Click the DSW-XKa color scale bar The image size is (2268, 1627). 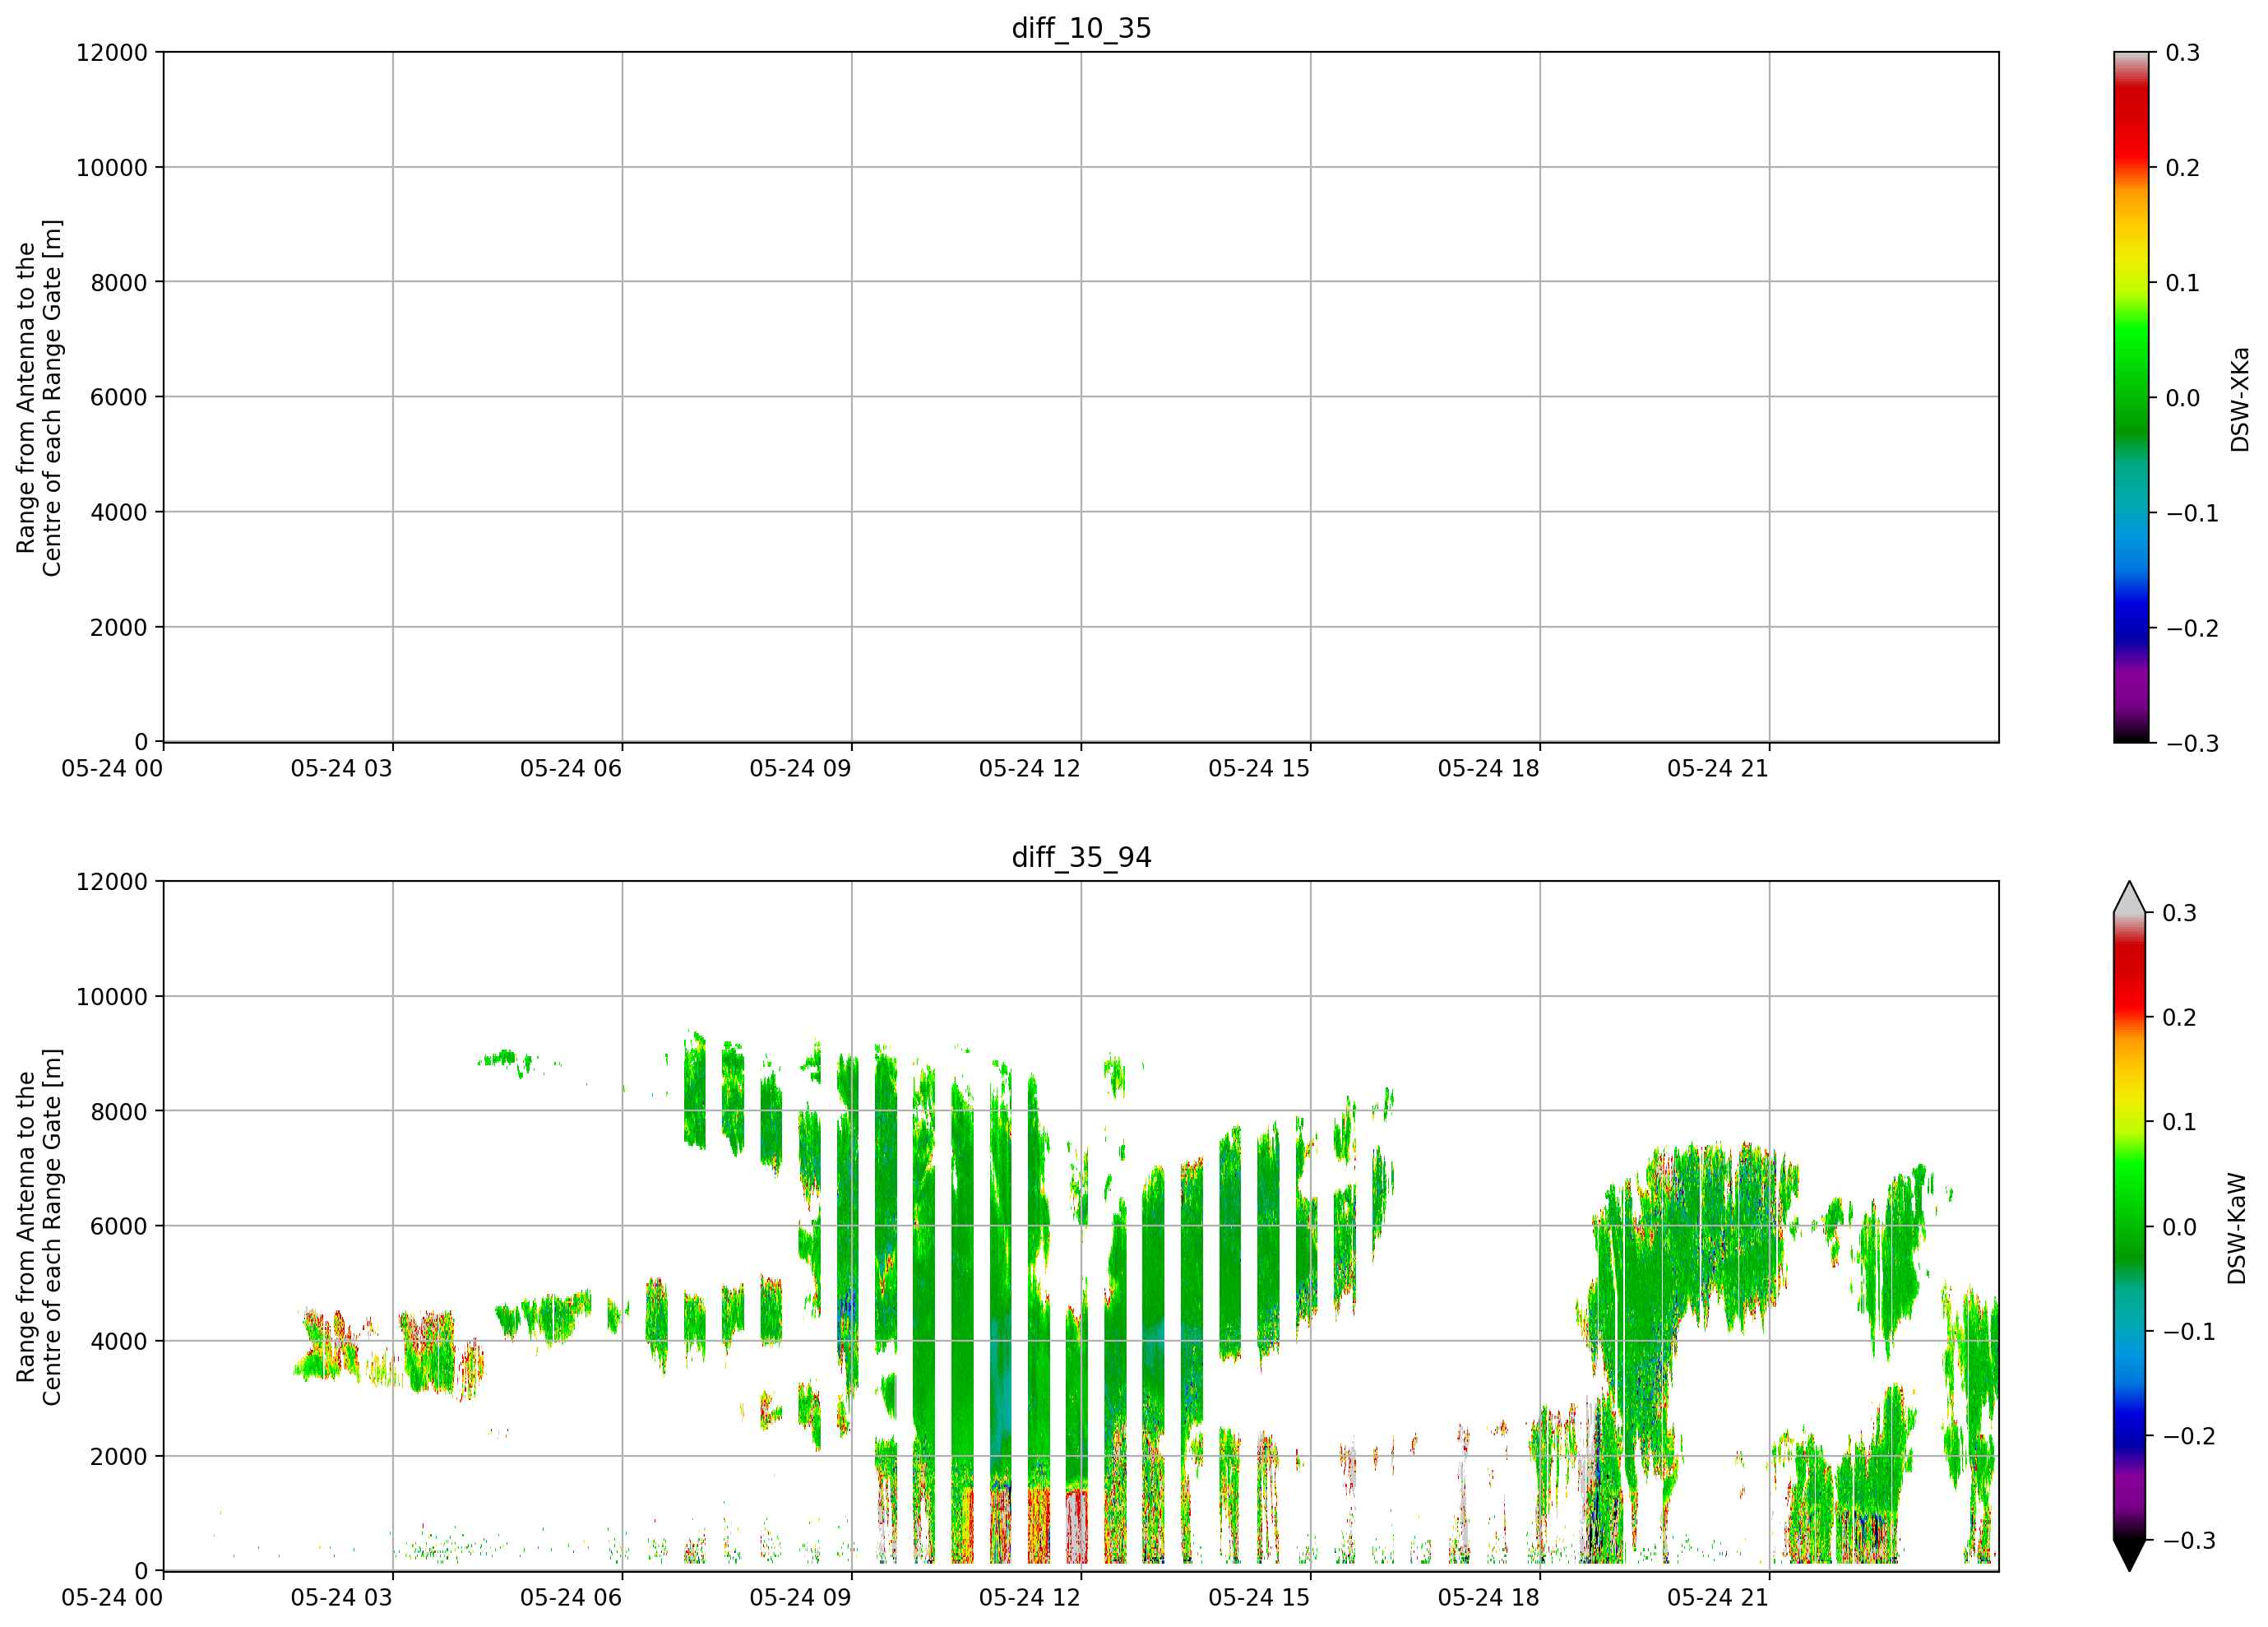tap(2131, 397)
